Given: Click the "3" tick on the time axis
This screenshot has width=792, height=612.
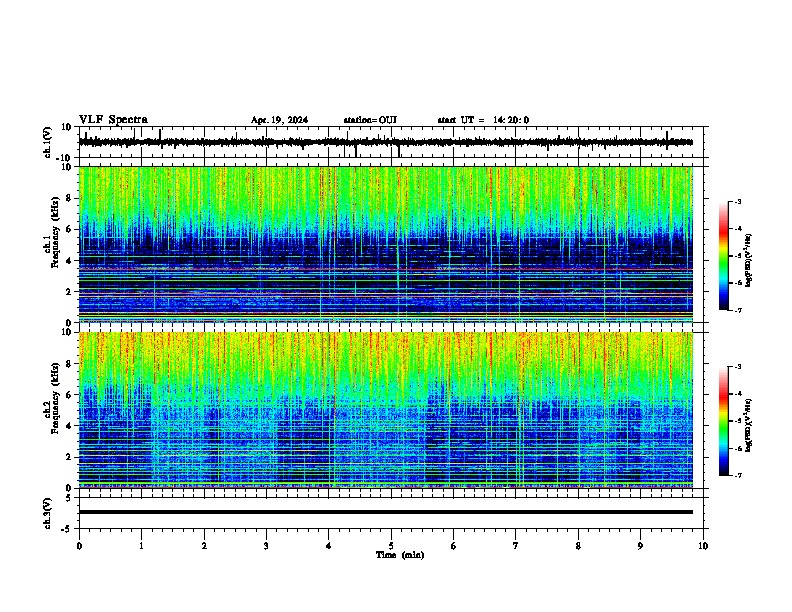Looking at the screenshot, I should pos(266,546).
